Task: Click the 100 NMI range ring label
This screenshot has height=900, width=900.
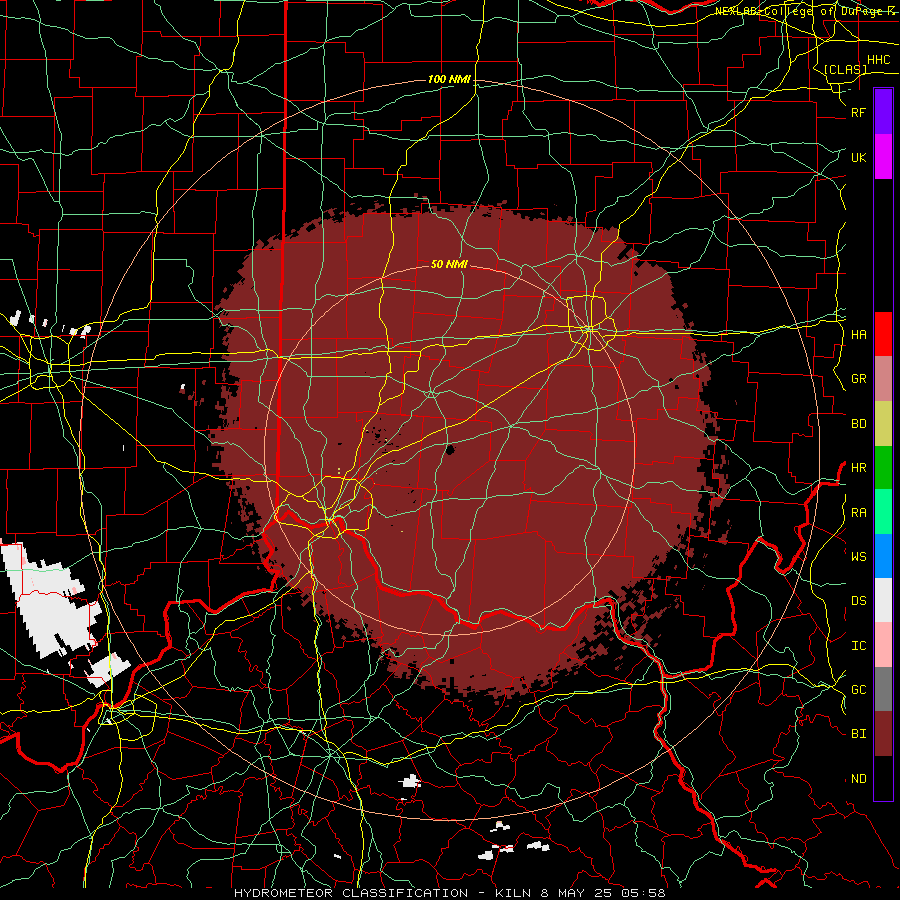Action: (449, 79)
